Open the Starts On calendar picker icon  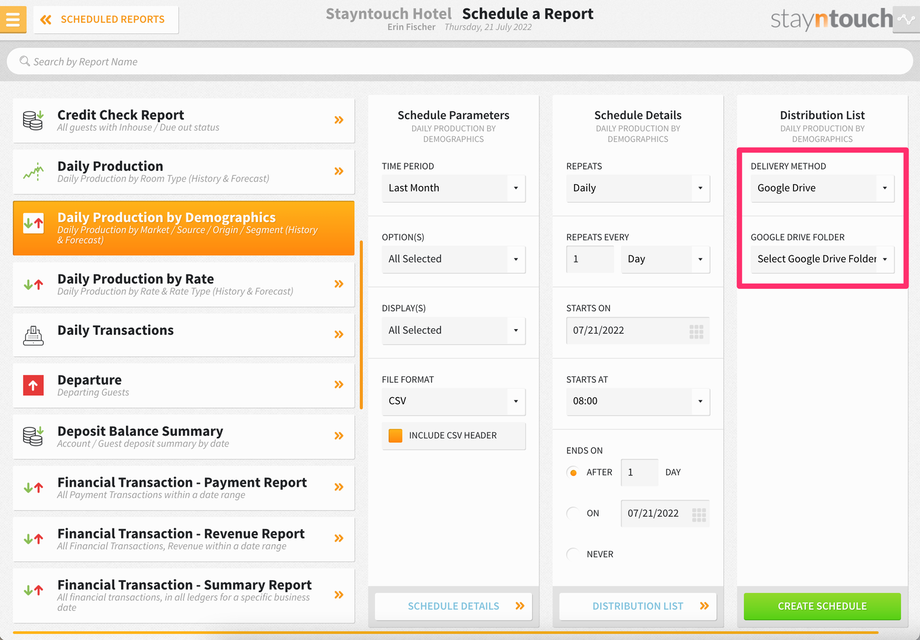point(696,332)
